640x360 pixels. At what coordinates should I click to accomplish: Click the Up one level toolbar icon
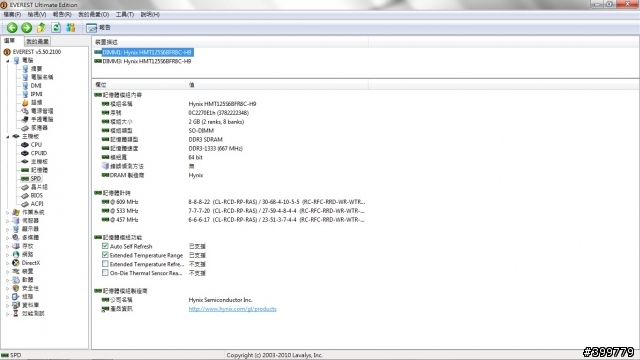41,28
